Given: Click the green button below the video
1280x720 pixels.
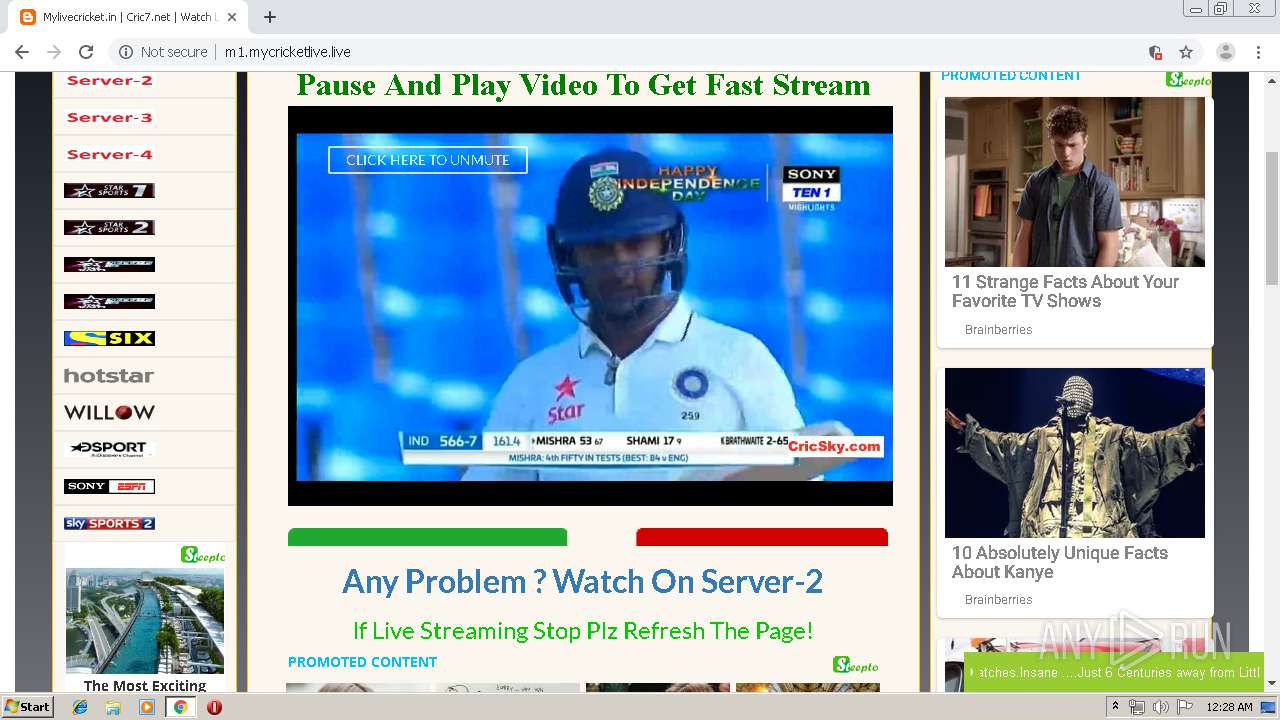Looking at the screenshot, I should click(427, 537).
